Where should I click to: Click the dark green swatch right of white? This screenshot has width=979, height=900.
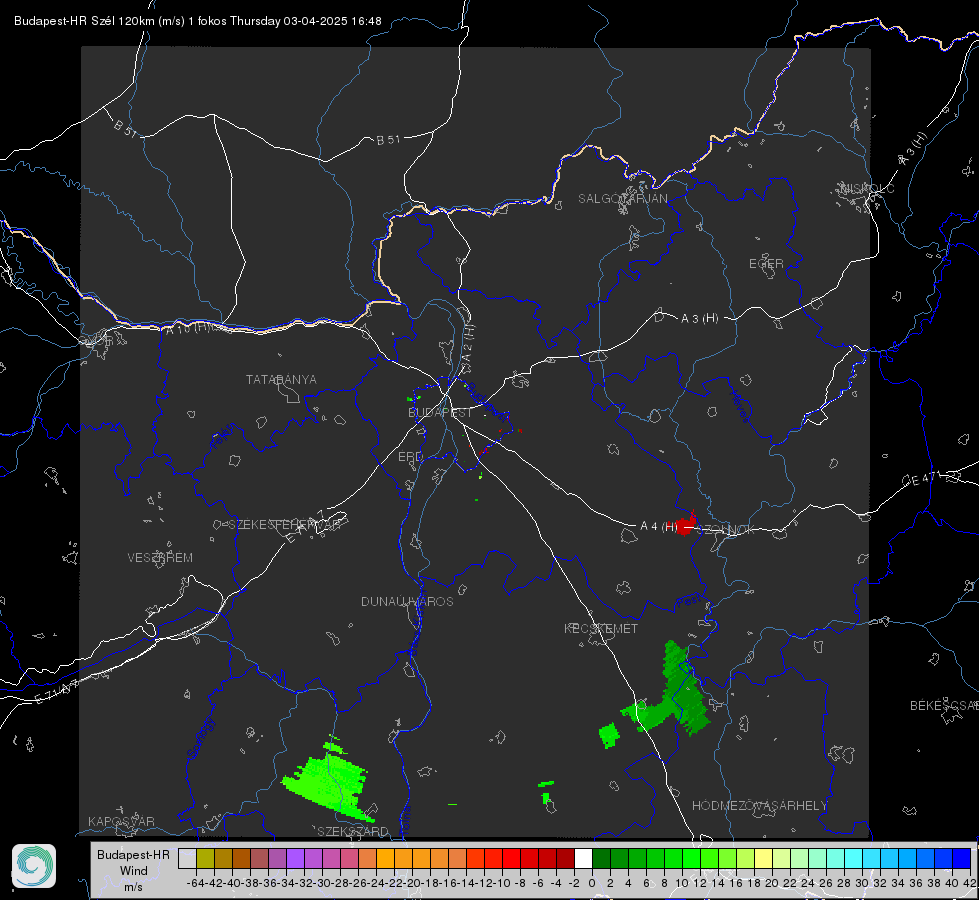pyautogui.click(x=601, y=858)
